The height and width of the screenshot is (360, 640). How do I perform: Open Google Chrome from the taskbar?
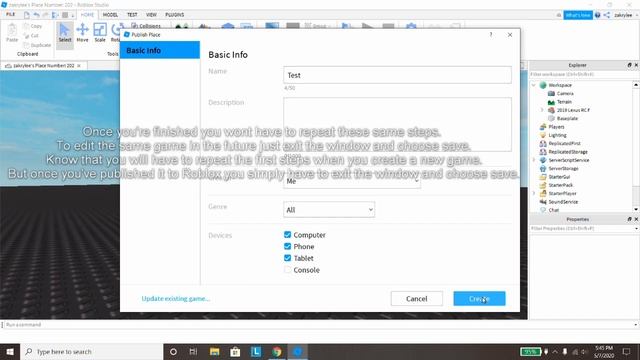(277, 351)
